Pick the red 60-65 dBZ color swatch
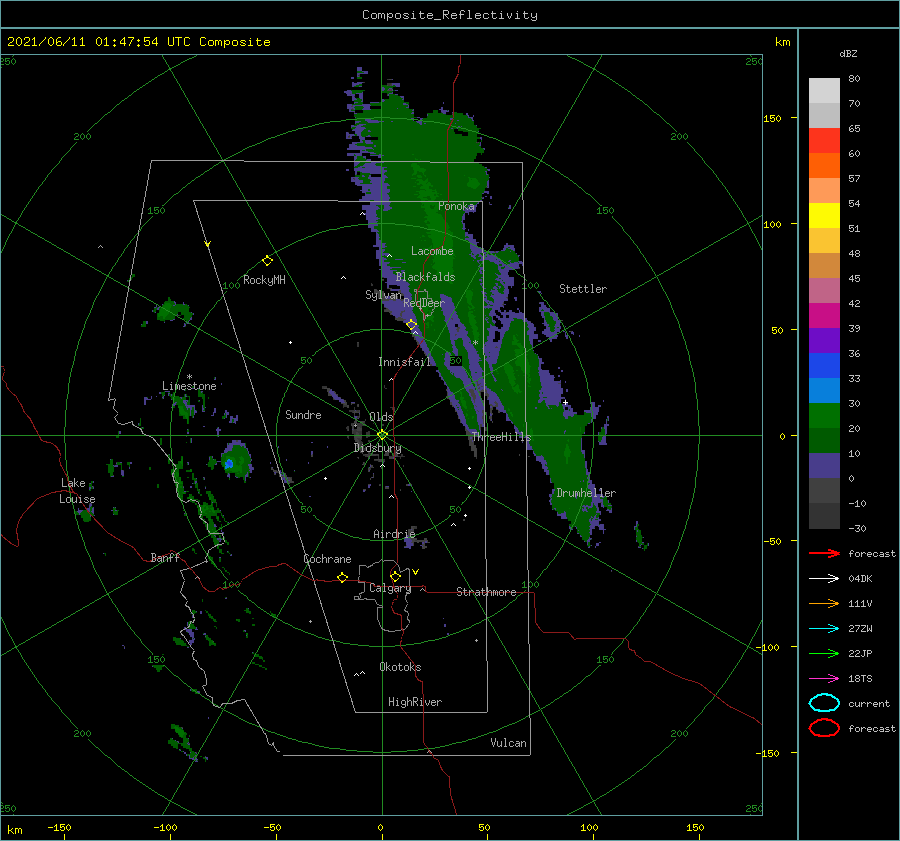900x841 pixels. pos(824,141)
